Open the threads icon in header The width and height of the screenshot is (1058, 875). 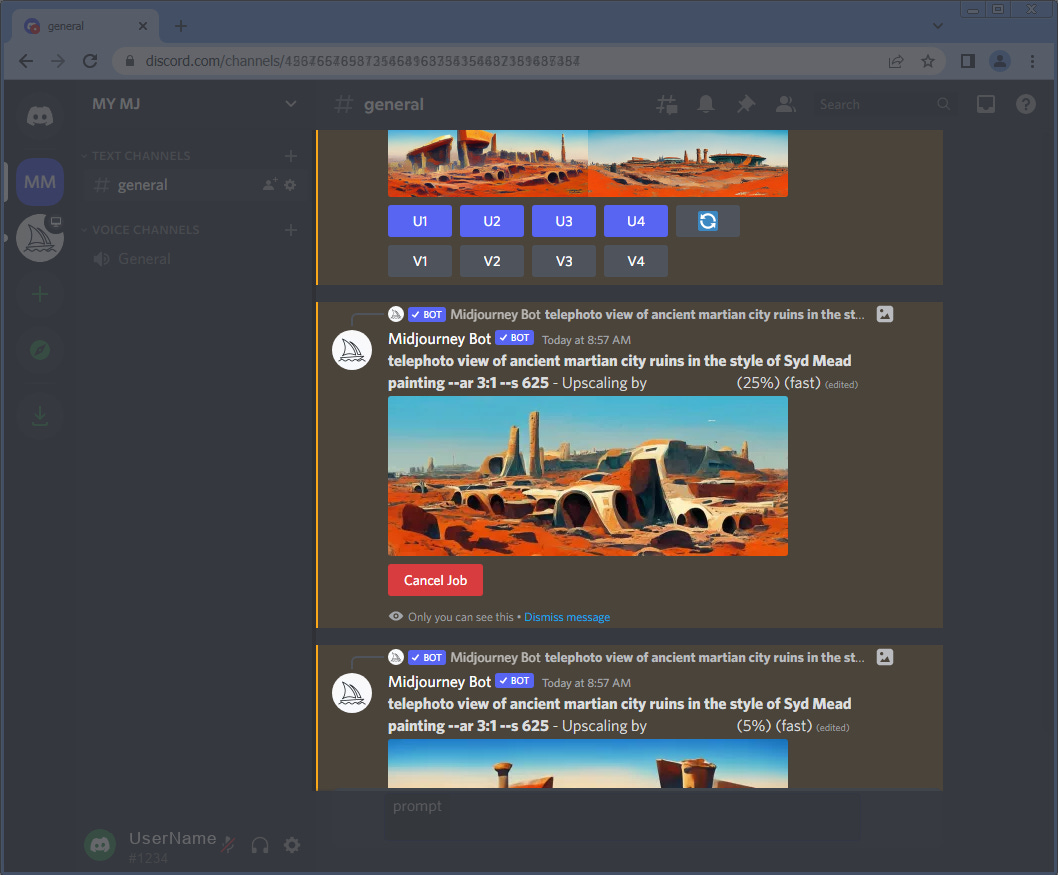(667, 105)
